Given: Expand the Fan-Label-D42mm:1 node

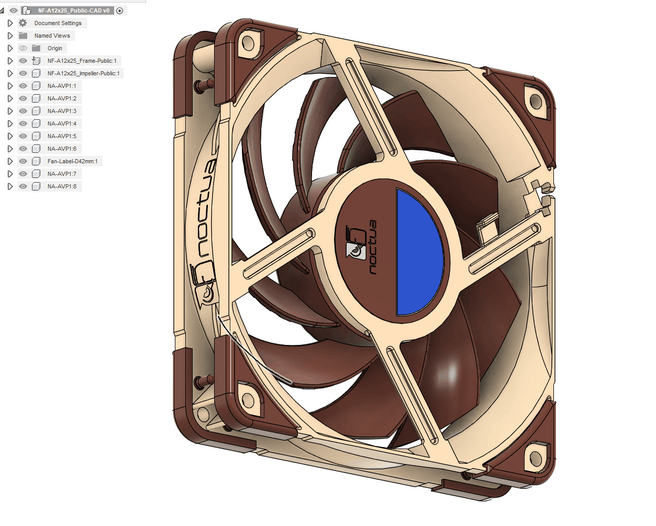Looking at the screenshot, I should point(10,161).
